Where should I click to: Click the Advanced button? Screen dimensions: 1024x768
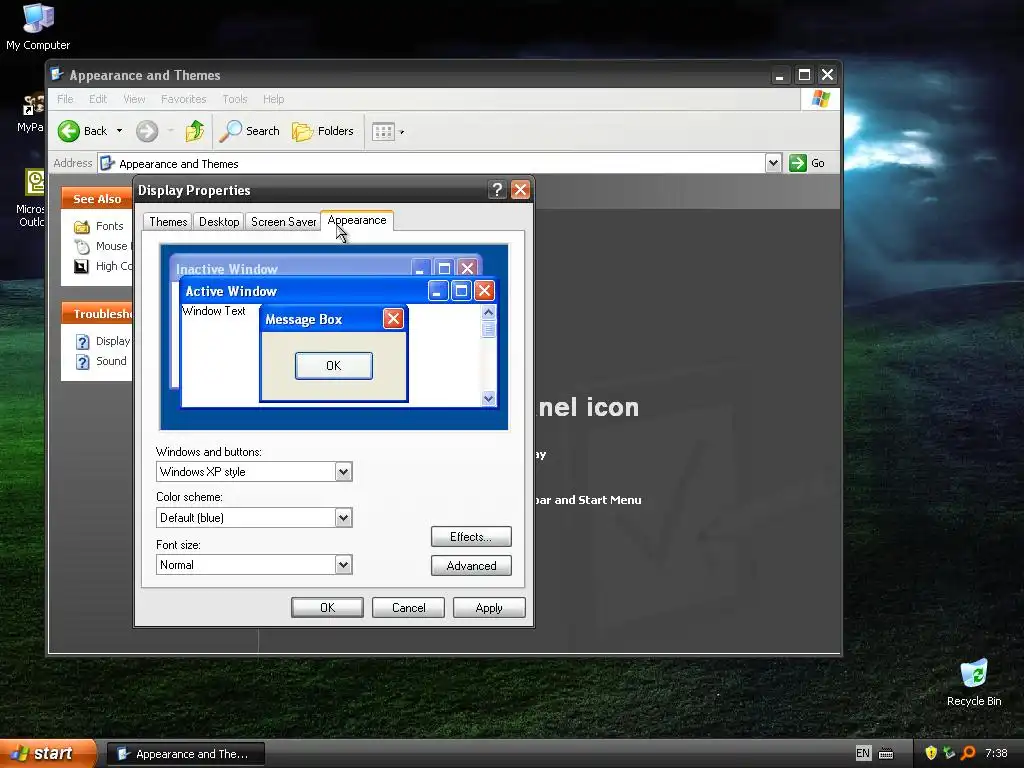pyautogui.click(x=471, y=566)
